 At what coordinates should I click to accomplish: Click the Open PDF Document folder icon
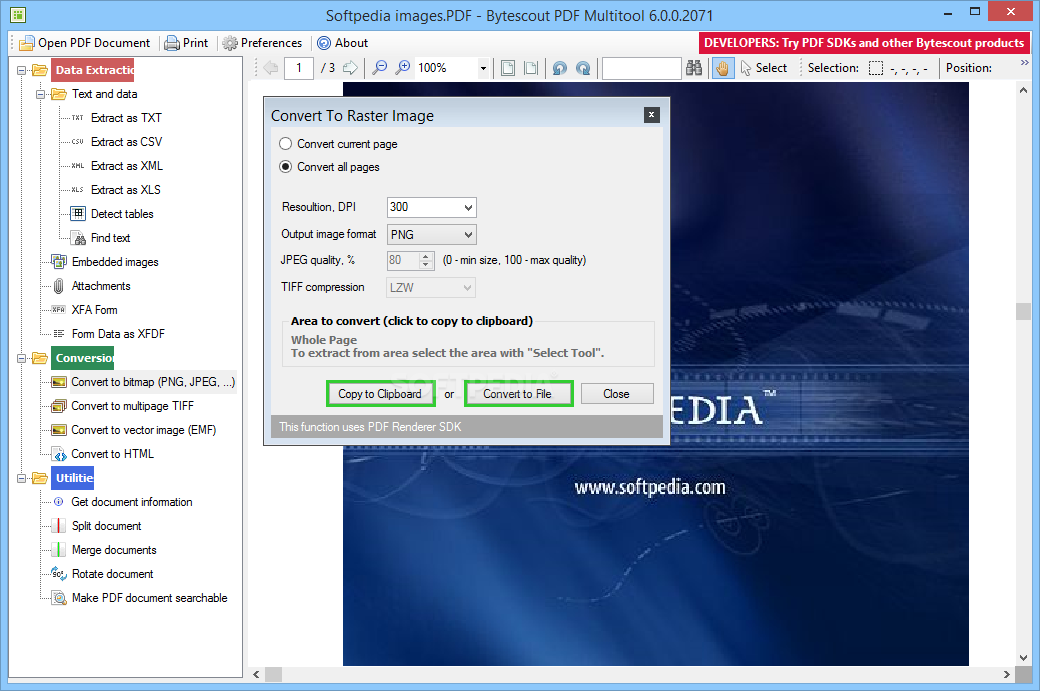pyautogui.click(x=27, y=44)
